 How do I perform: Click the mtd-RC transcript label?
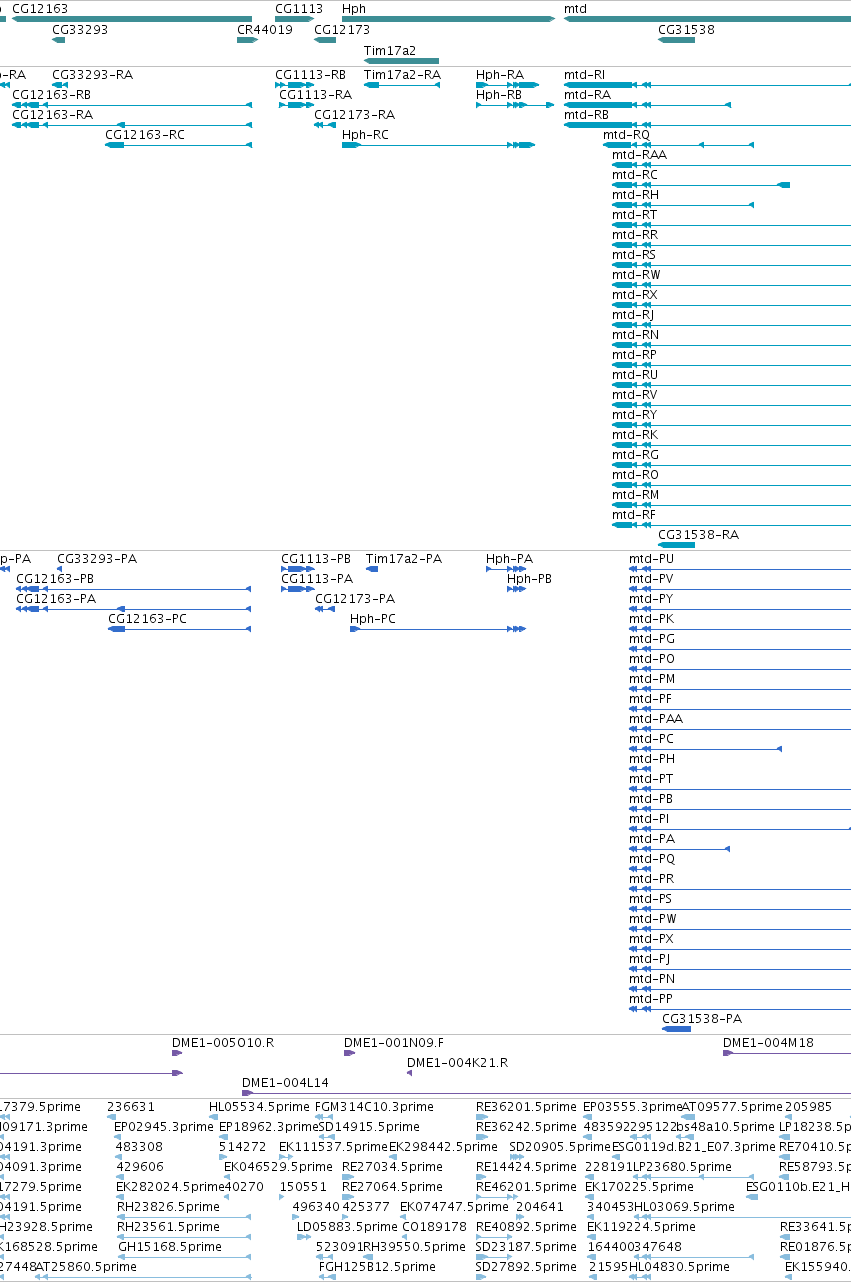point(635,175)
